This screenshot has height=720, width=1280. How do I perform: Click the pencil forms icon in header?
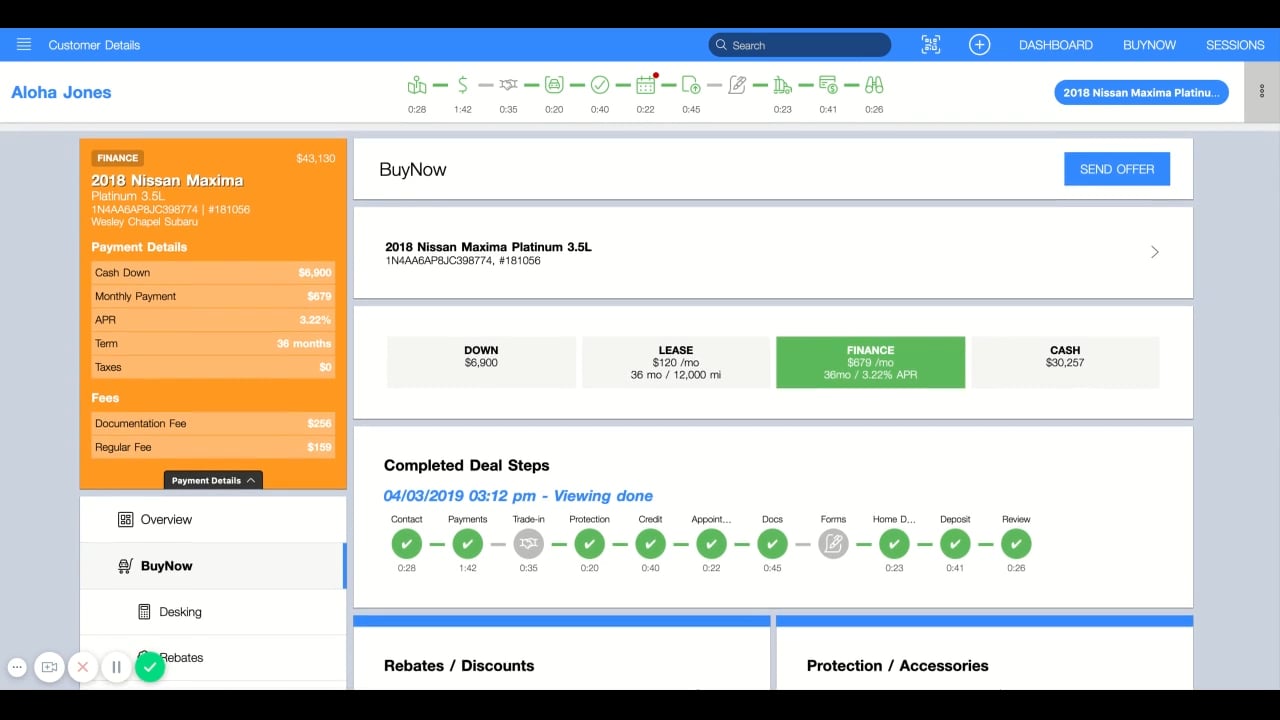[x=737, y=85]
